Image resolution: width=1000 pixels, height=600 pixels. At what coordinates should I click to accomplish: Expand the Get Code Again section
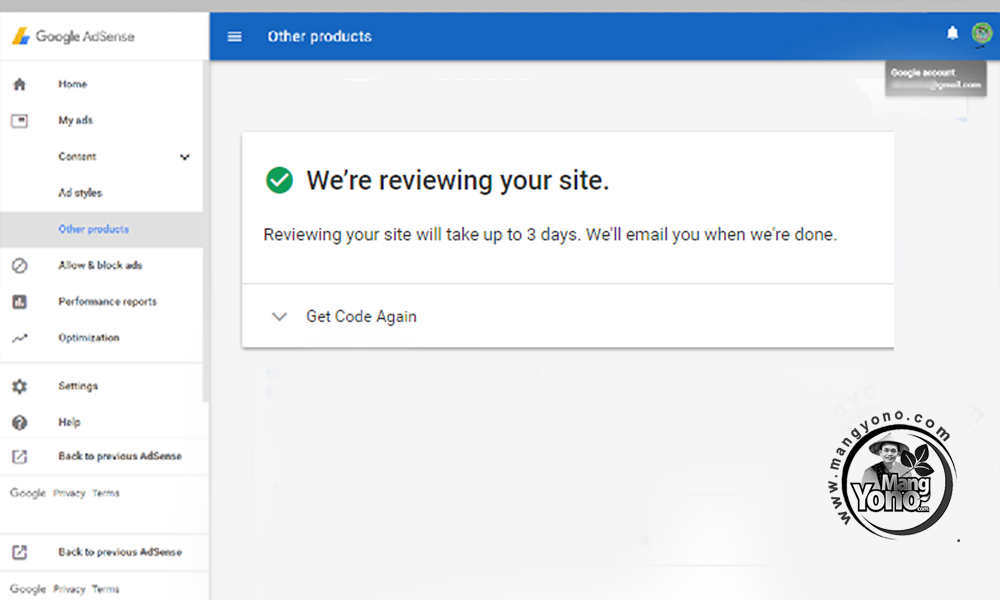click(280, 317)
